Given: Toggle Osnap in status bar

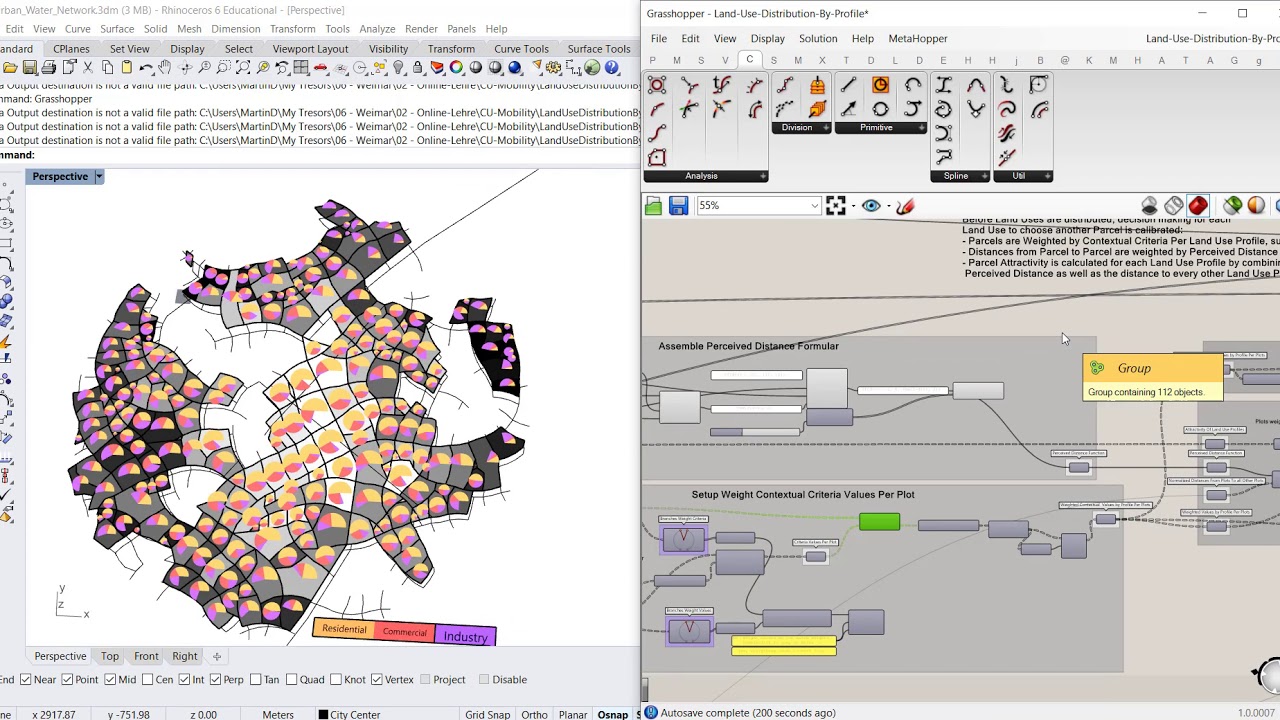Looking at the screenshot, I should point(612,714).
